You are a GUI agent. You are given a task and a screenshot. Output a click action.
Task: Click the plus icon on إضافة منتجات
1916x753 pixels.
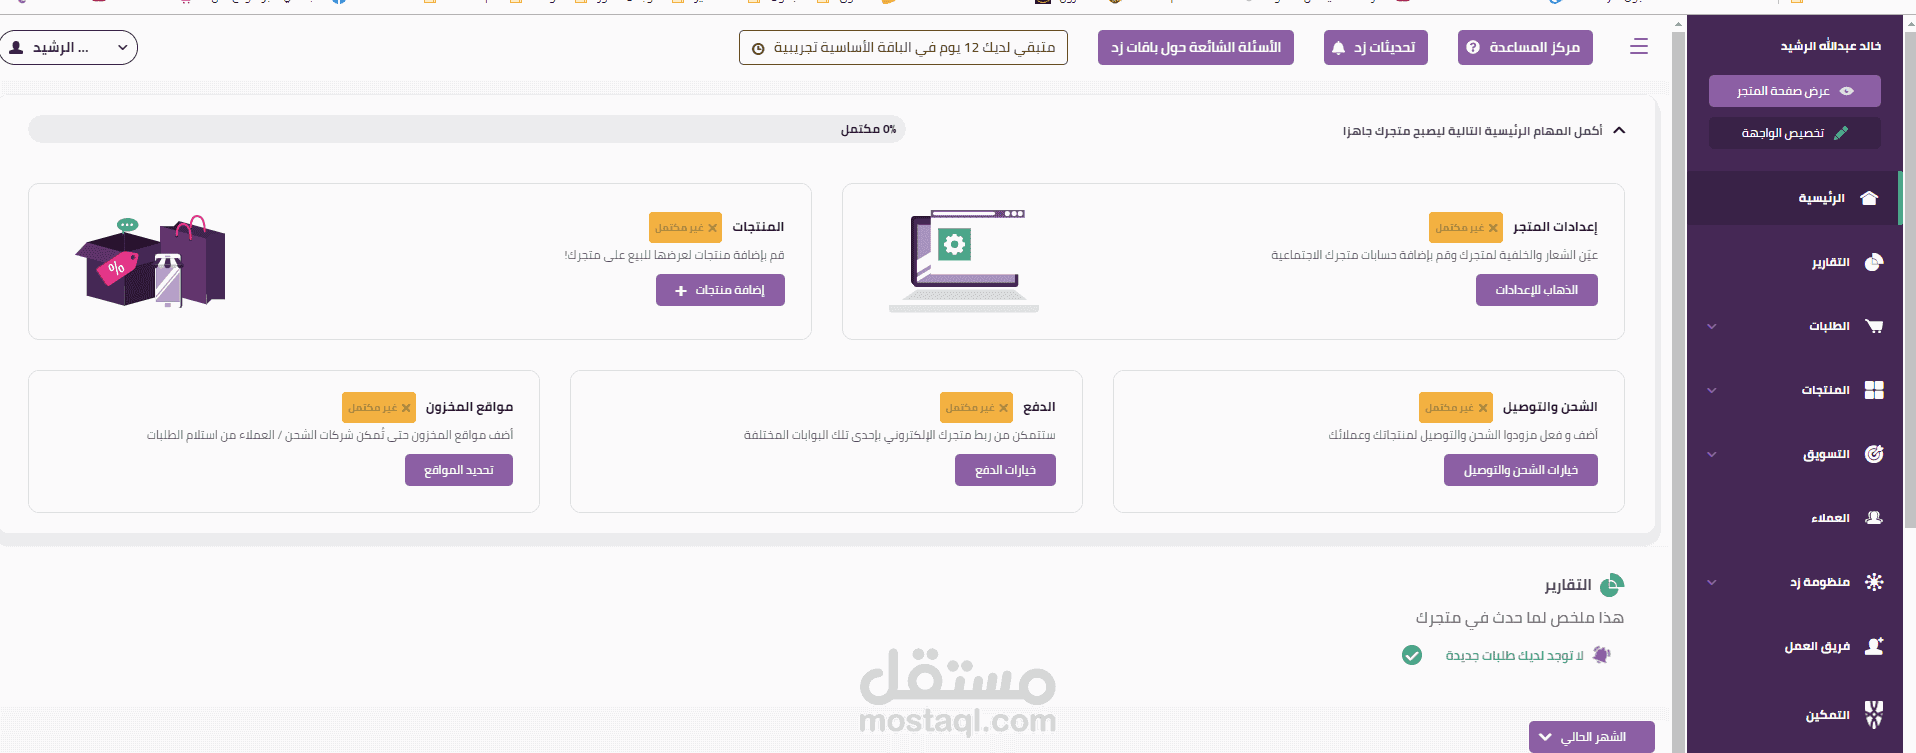click(681, 291)
